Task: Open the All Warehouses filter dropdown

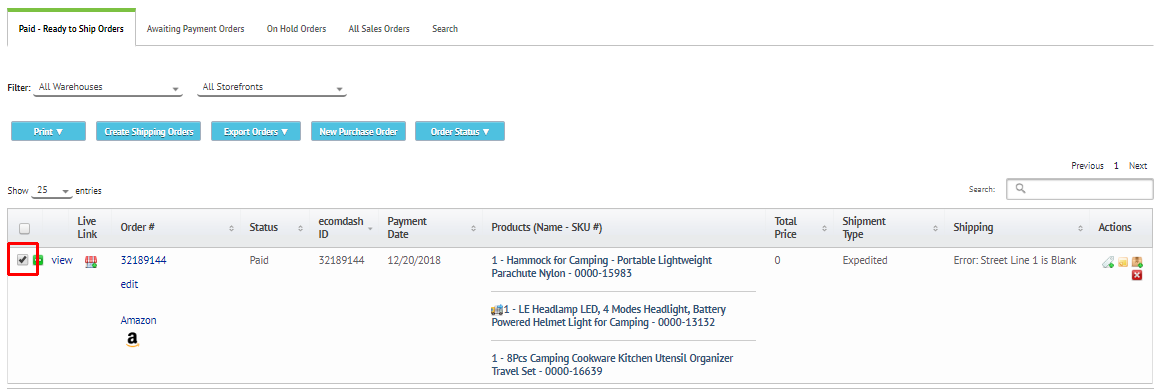Action: point(108,87)
